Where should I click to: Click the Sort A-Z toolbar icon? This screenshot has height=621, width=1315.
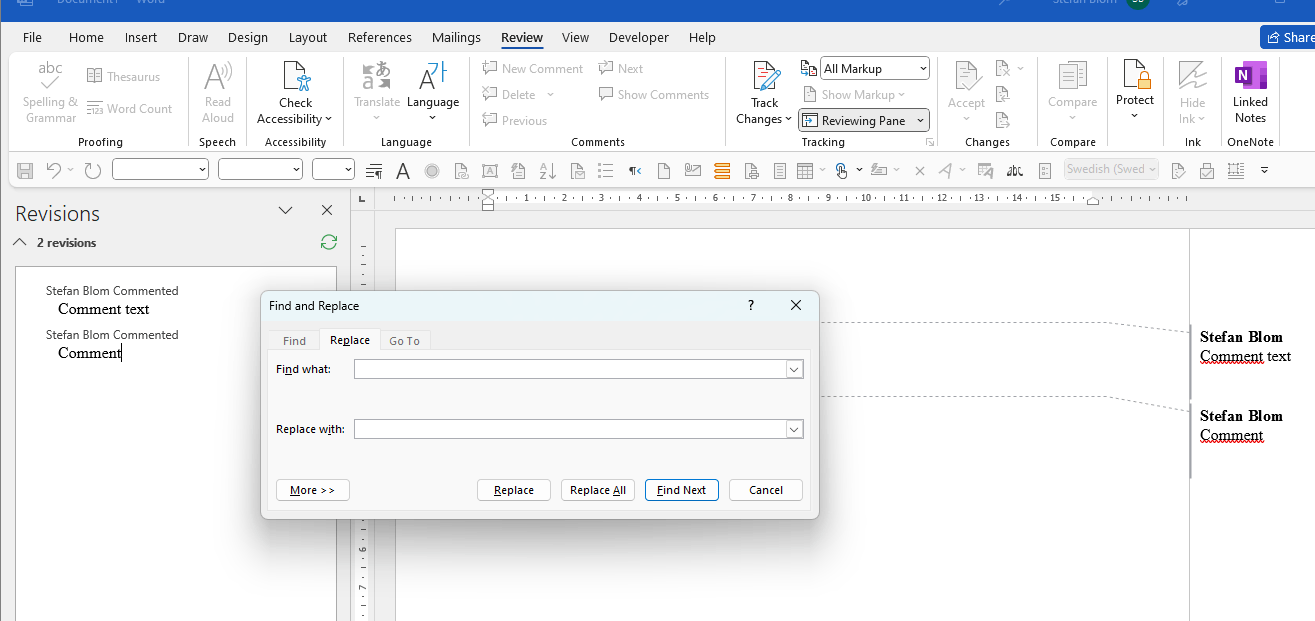547,171
